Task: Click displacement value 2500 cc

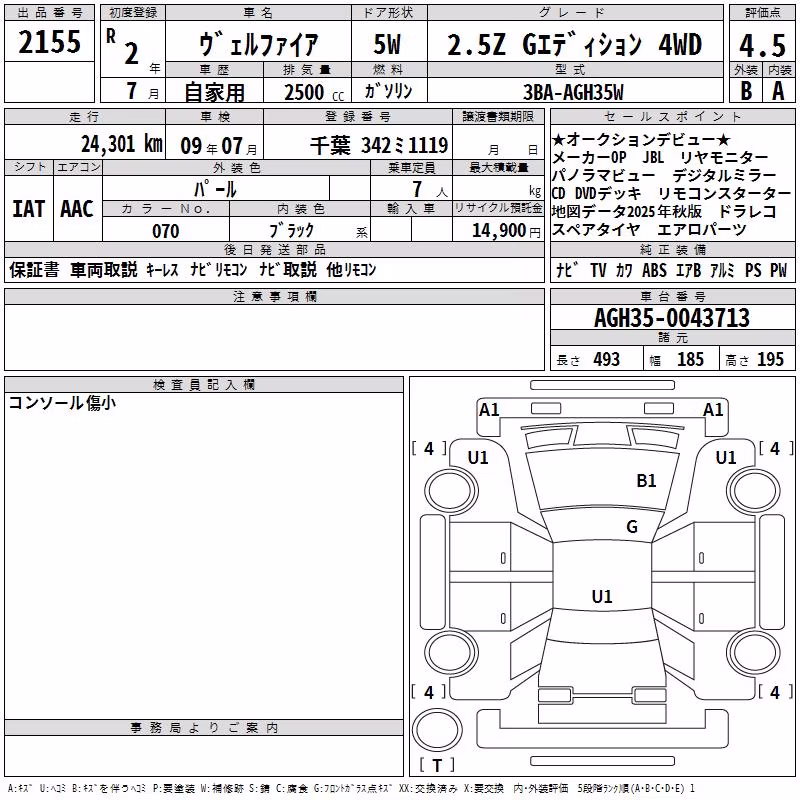Action: (x=314, y=92)
